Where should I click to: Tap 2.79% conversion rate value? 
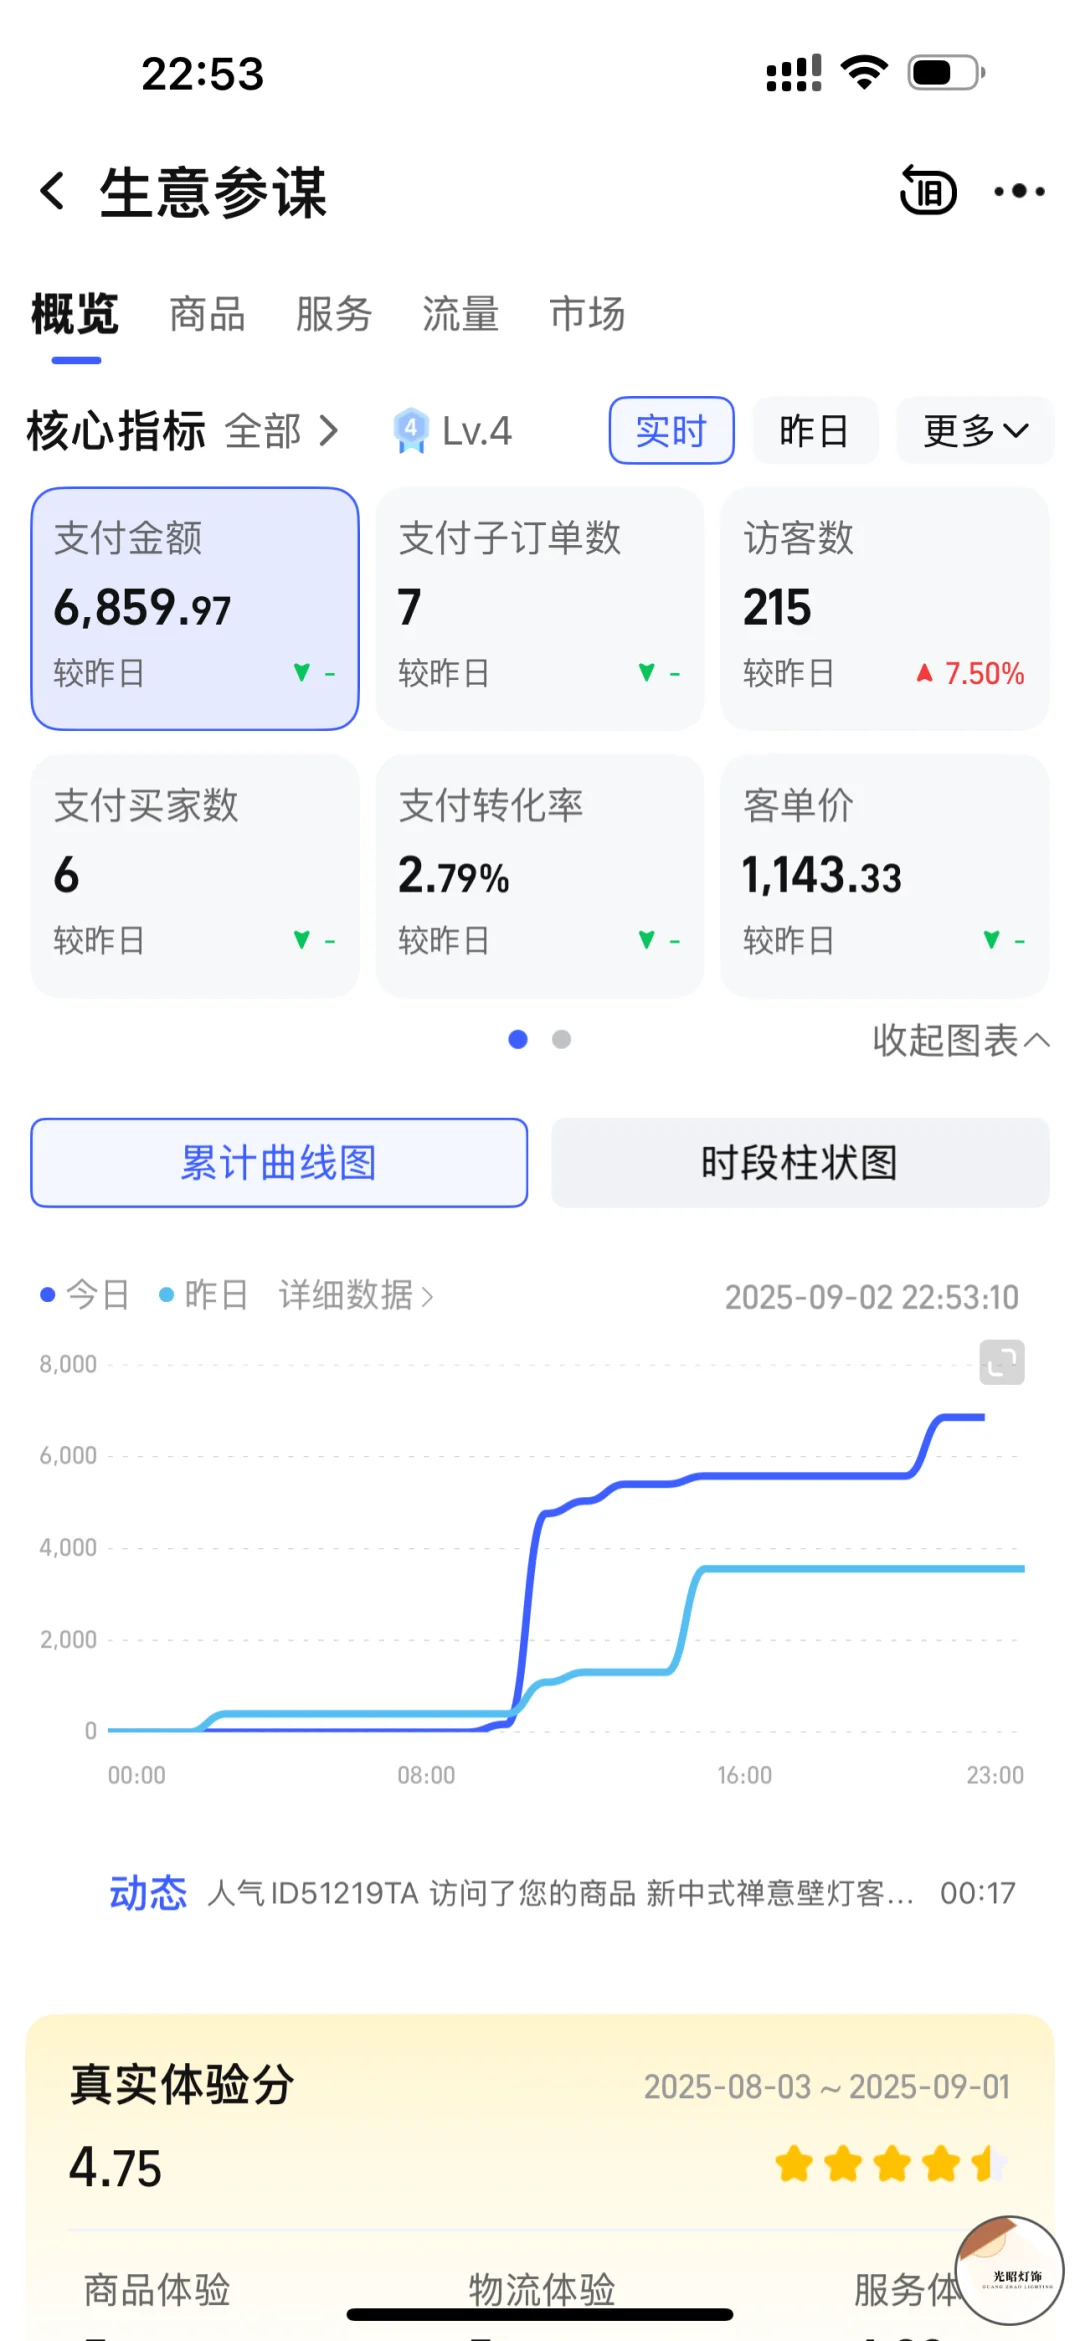tap(454, 876)
